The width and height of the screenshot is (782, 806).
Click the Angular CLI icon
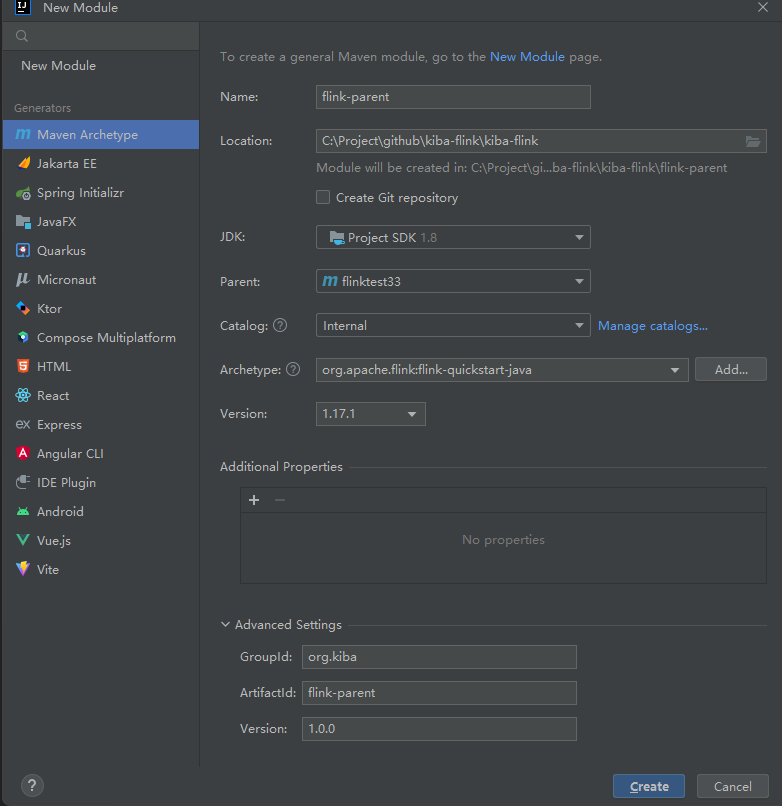[23, 453]
